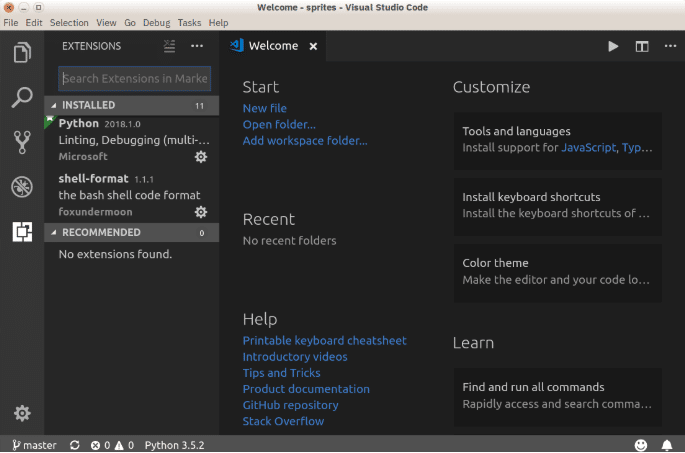This screenshot has width=685, height=453.
Task: Open the Source Control view icon
Action: (22, 142)
